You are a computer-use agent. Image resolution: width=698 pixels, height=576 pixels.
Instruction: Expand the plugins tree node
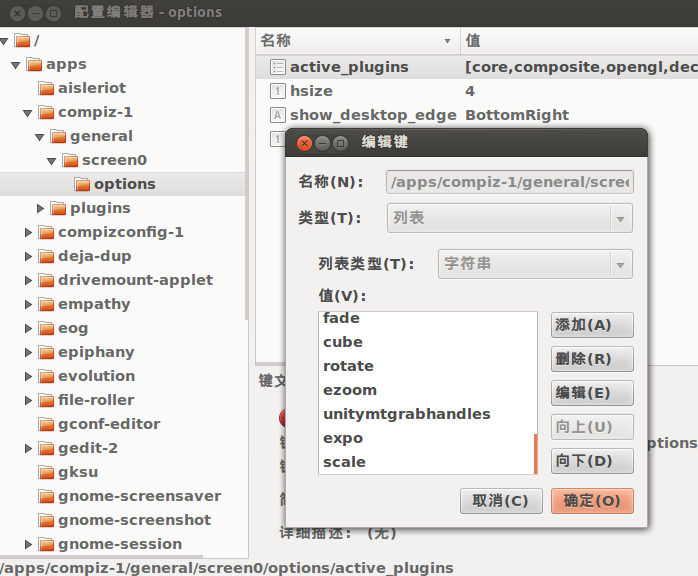40,208
